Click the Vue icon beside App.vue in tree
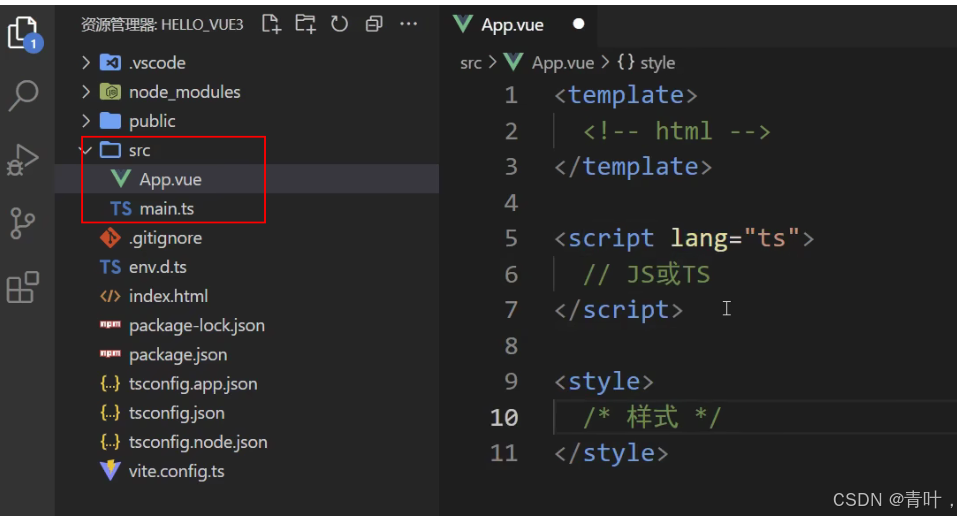Image resolution: width=965 pixels, height=518 pixels. coord(121,179)
